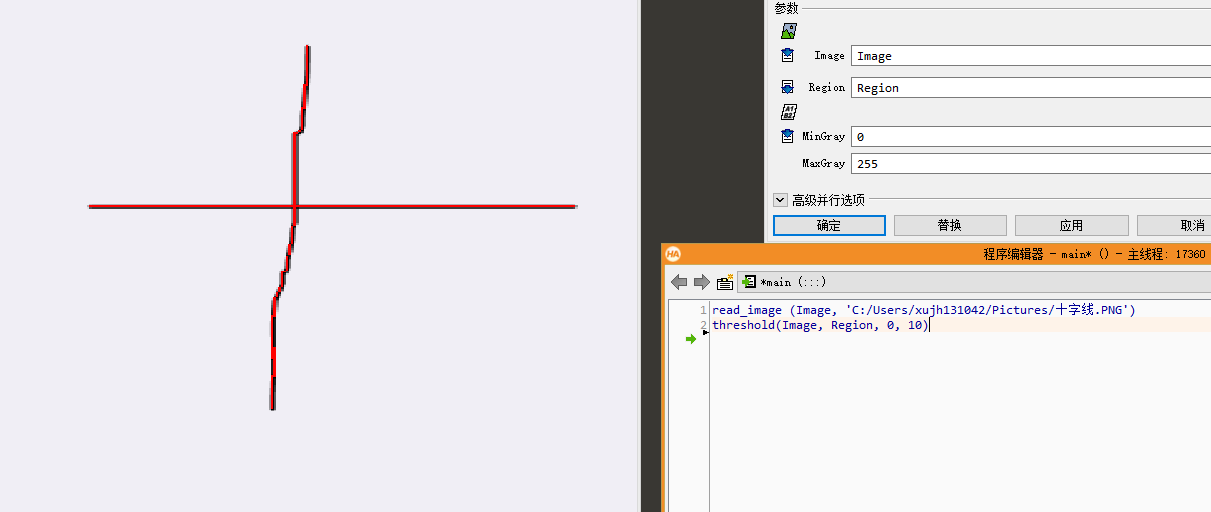Focus the Image parameter input field

pos(1031,56)
